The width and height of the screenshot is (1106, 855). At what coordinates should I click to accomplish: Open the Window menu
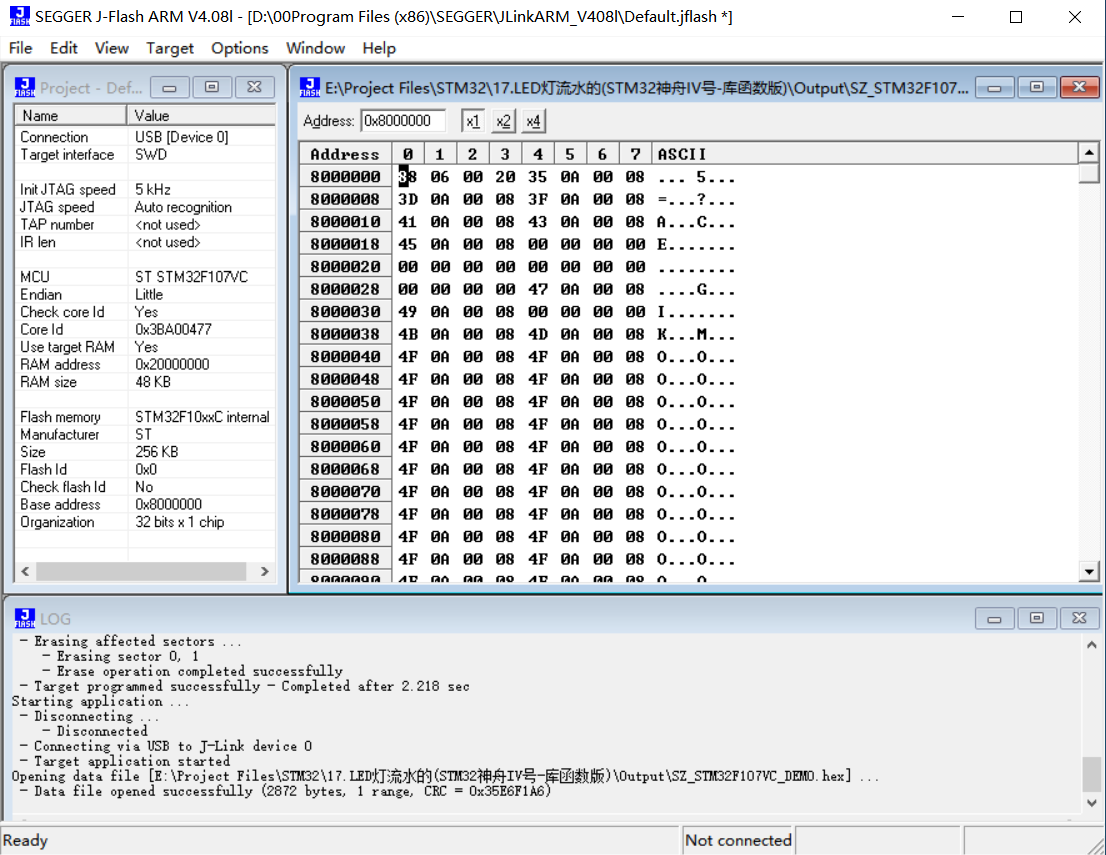tap(315, 48)
